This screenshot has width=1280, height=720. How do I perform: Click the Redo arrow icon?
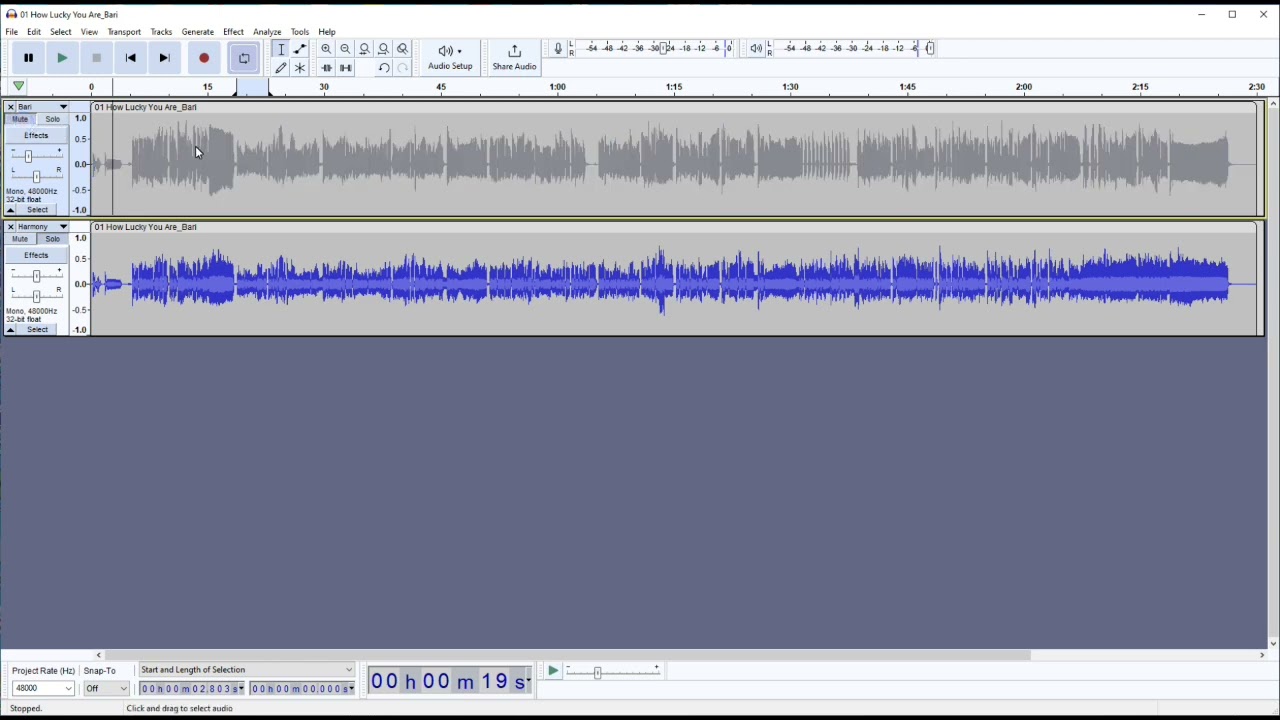click(x=403, y=68)
